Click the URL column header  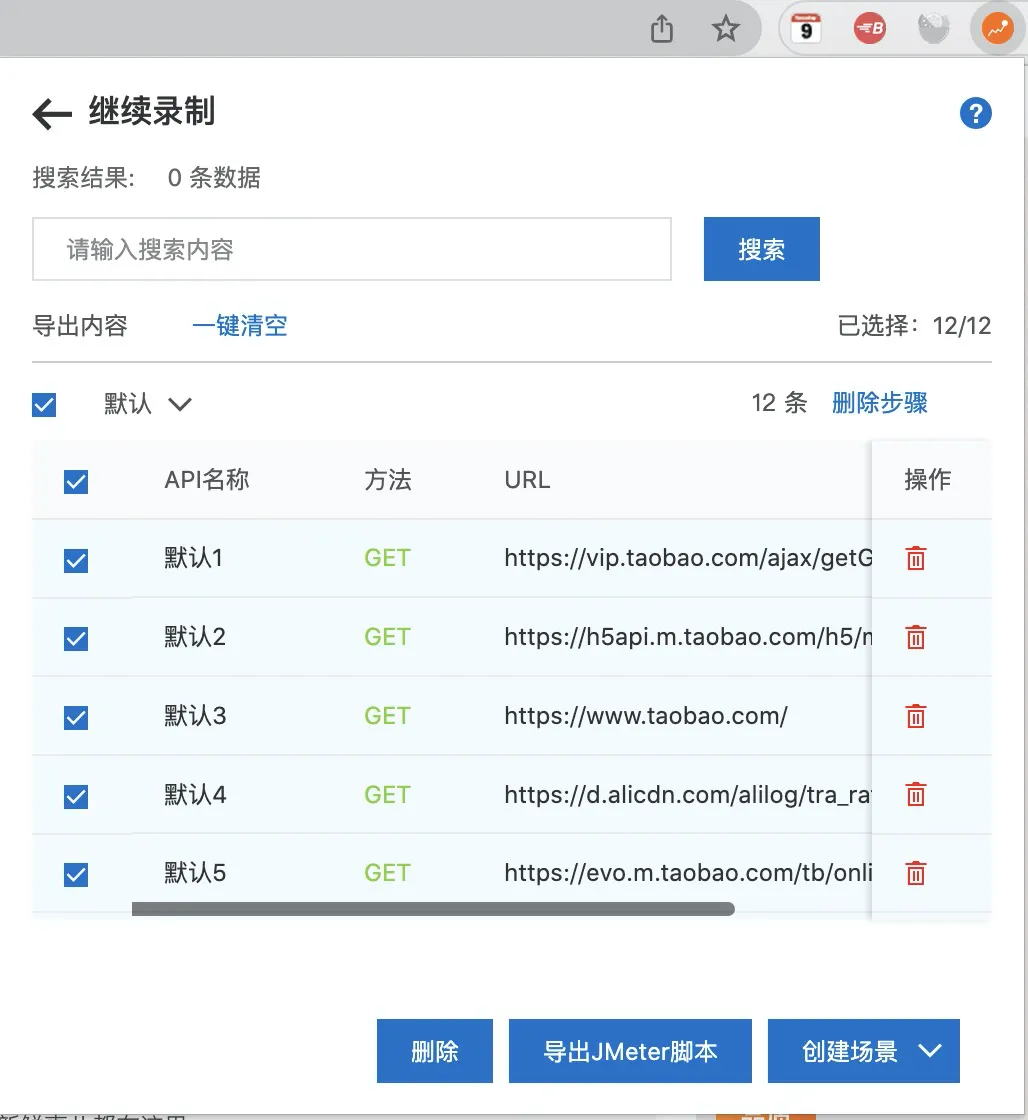pos(527,480)
